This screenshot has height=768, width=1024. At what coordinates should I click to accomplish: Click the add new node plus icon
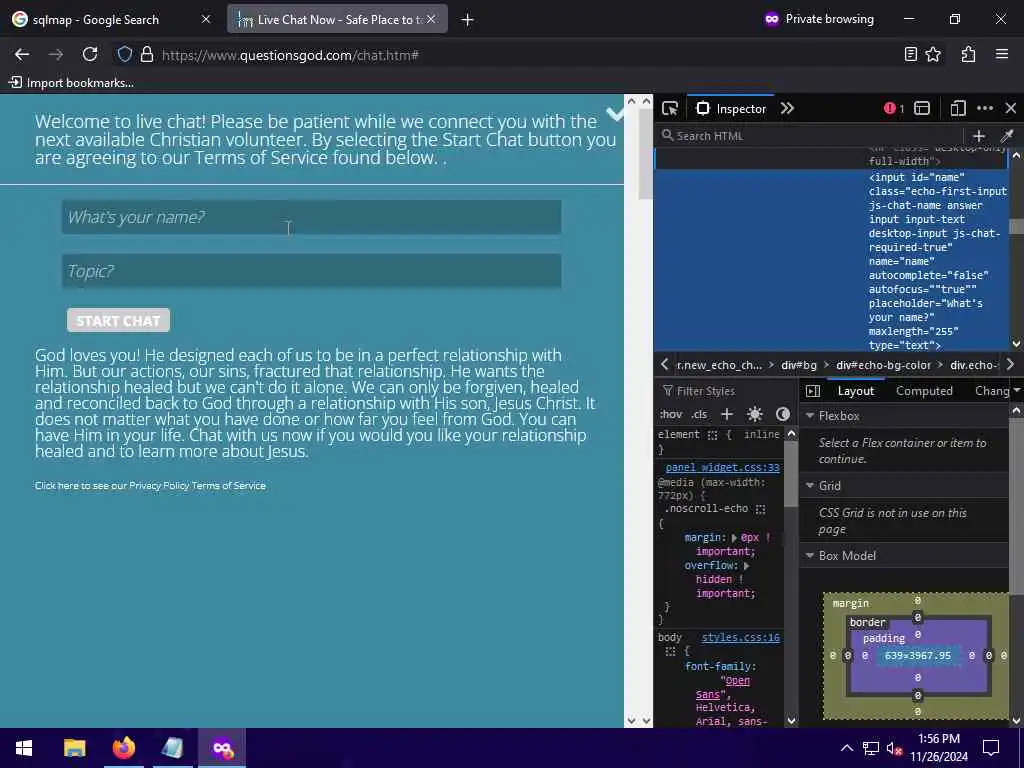click(x=978, y=136)
